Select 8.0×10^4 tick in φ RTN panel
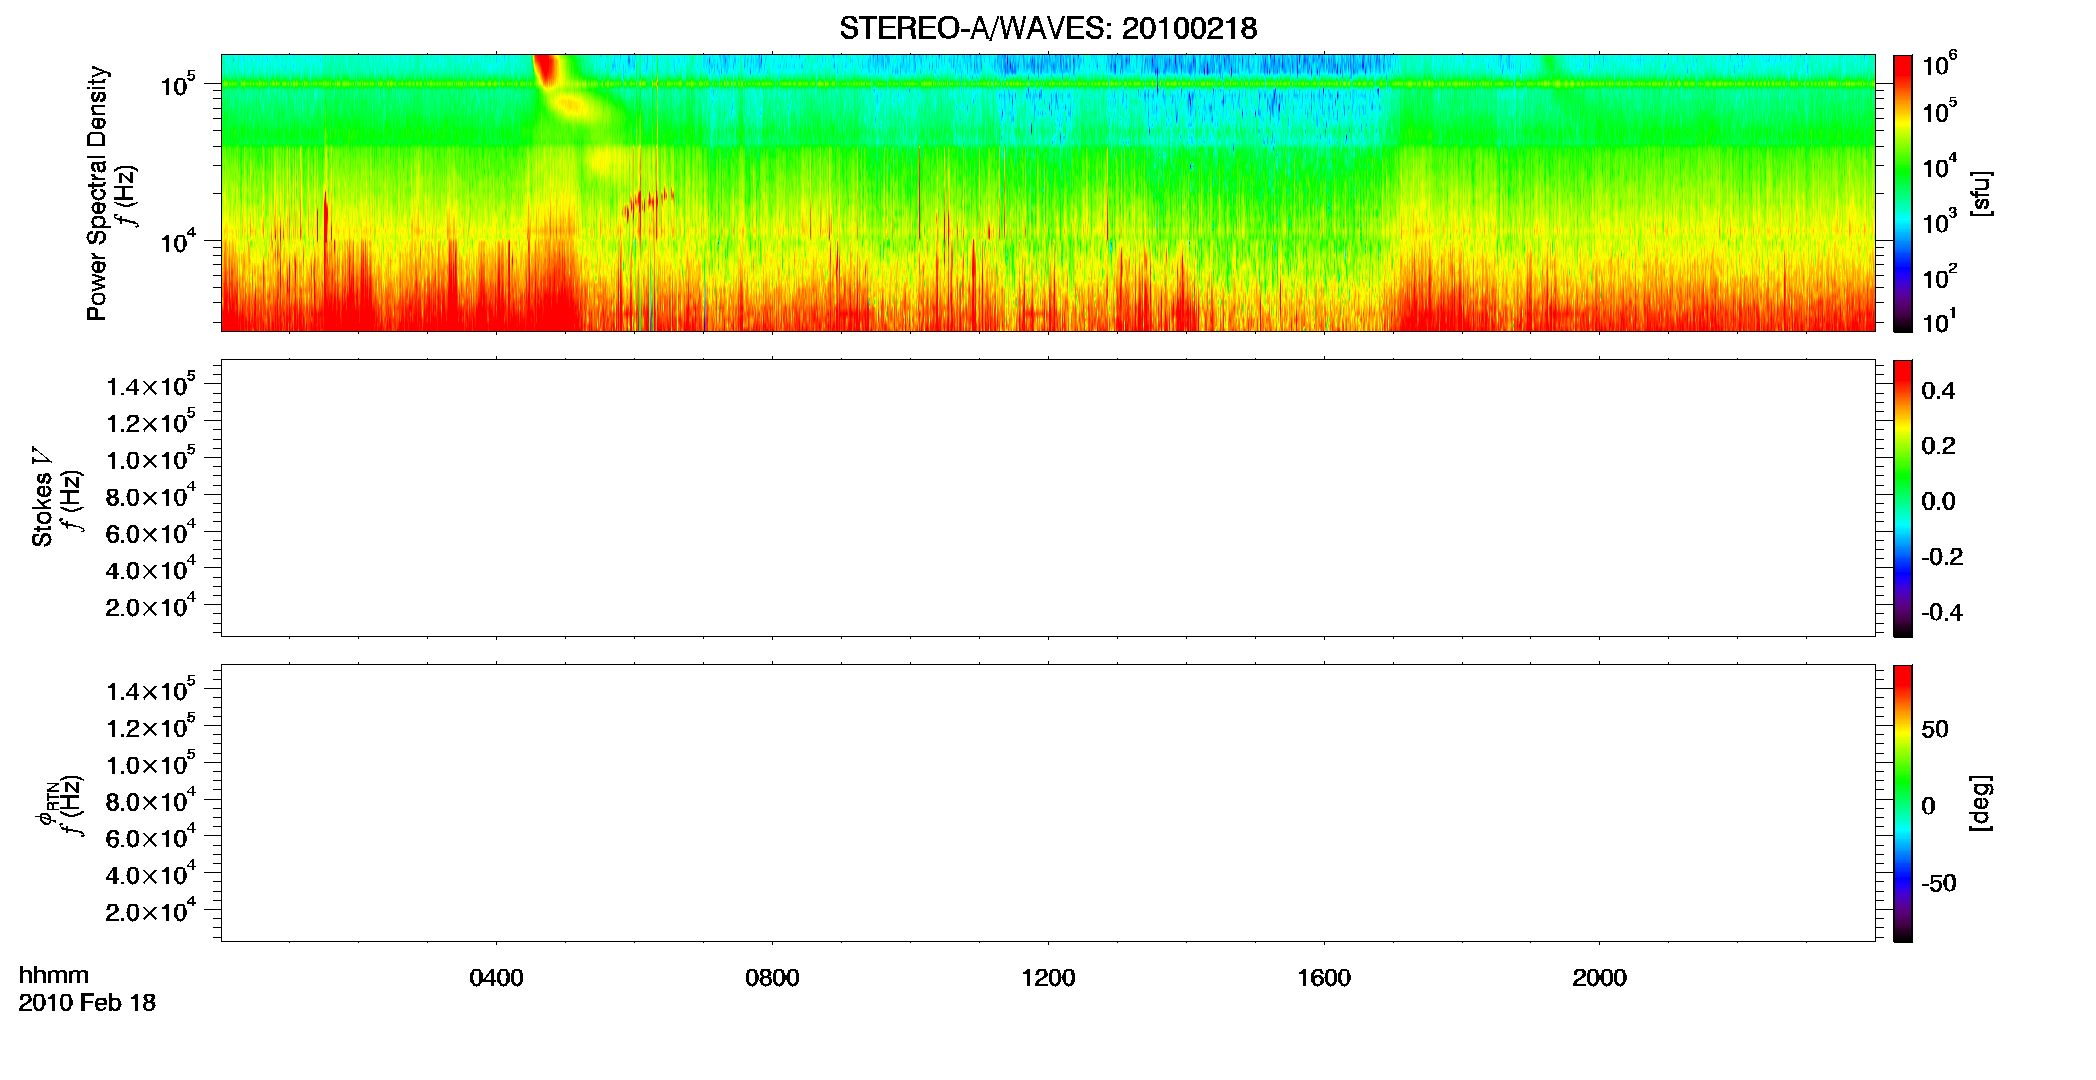 (151, 801)
